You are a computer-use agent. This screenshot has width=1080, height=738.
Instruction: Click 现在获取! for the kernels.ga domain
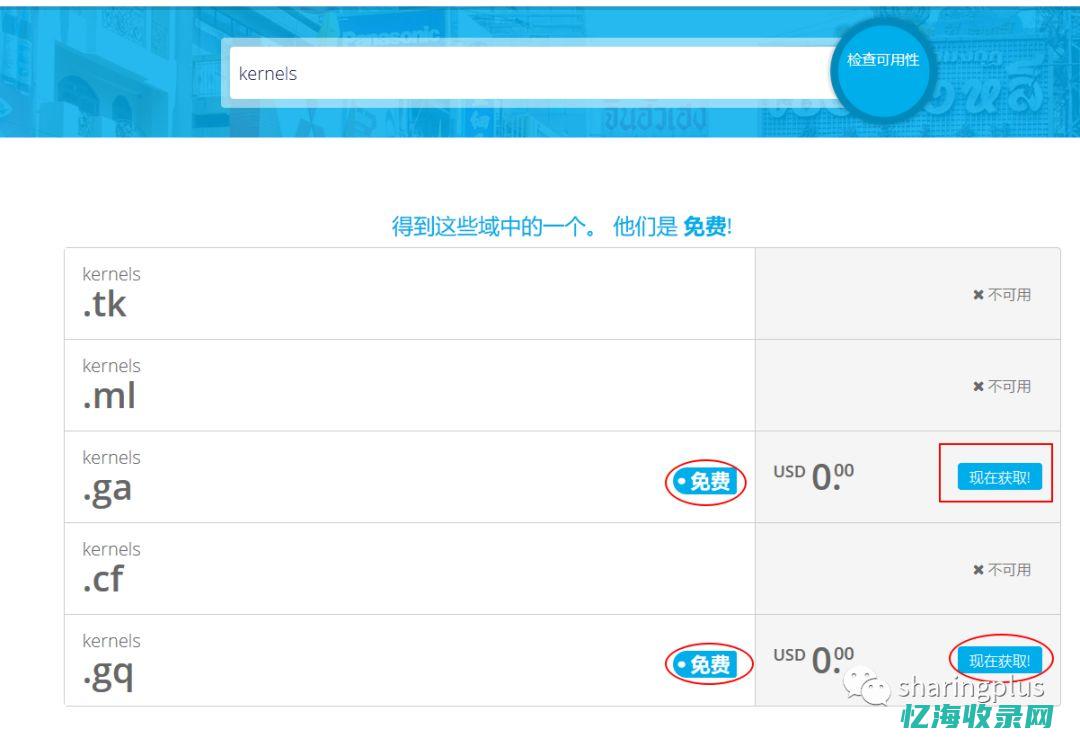click(999, 478)
